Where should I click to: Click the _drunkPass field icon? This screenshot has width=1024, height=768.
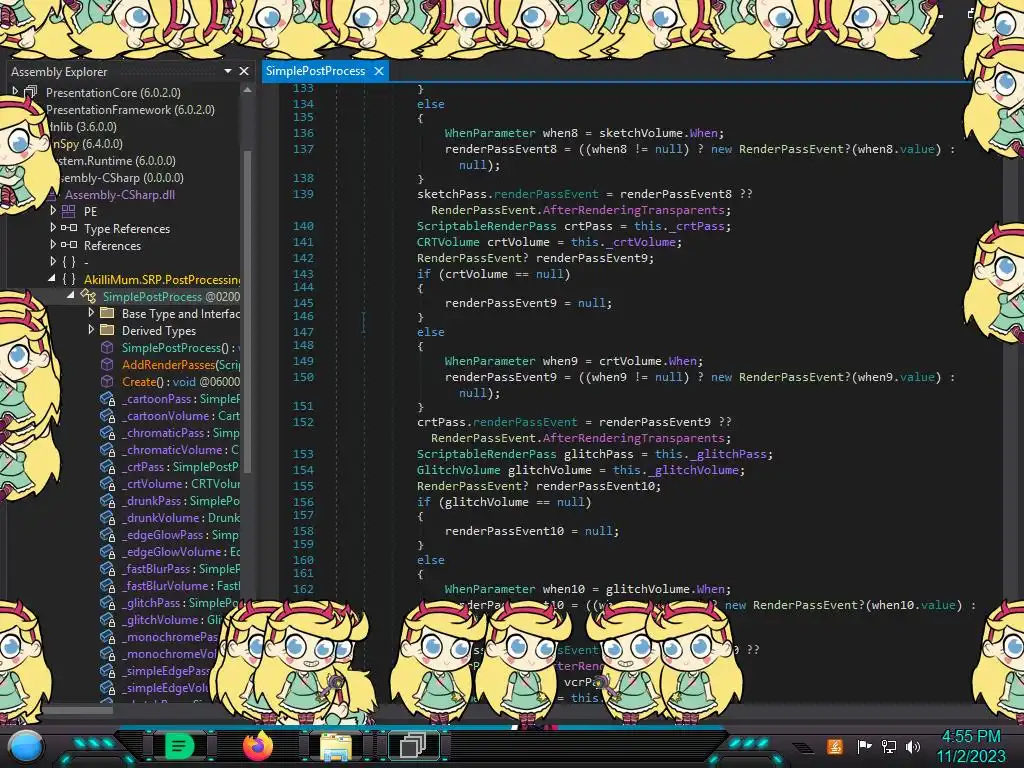[x=108, y=500]
